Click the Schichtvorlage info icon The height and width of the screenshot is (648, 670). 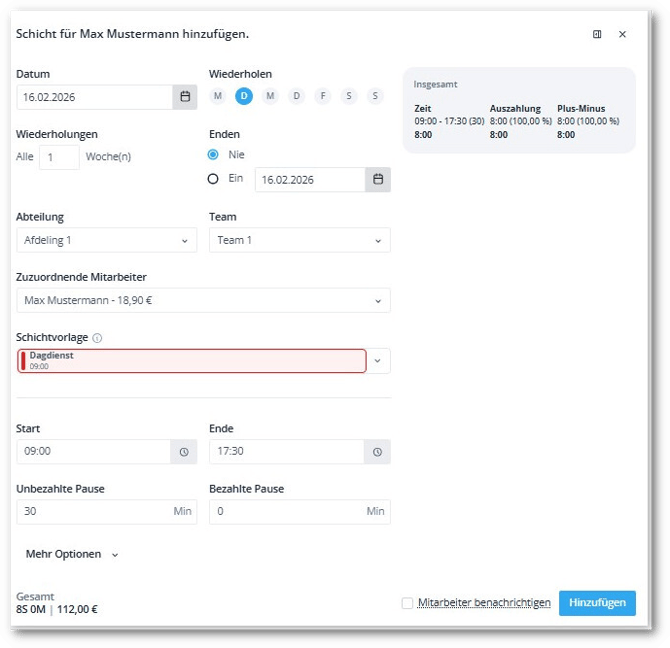click(97, 338)
